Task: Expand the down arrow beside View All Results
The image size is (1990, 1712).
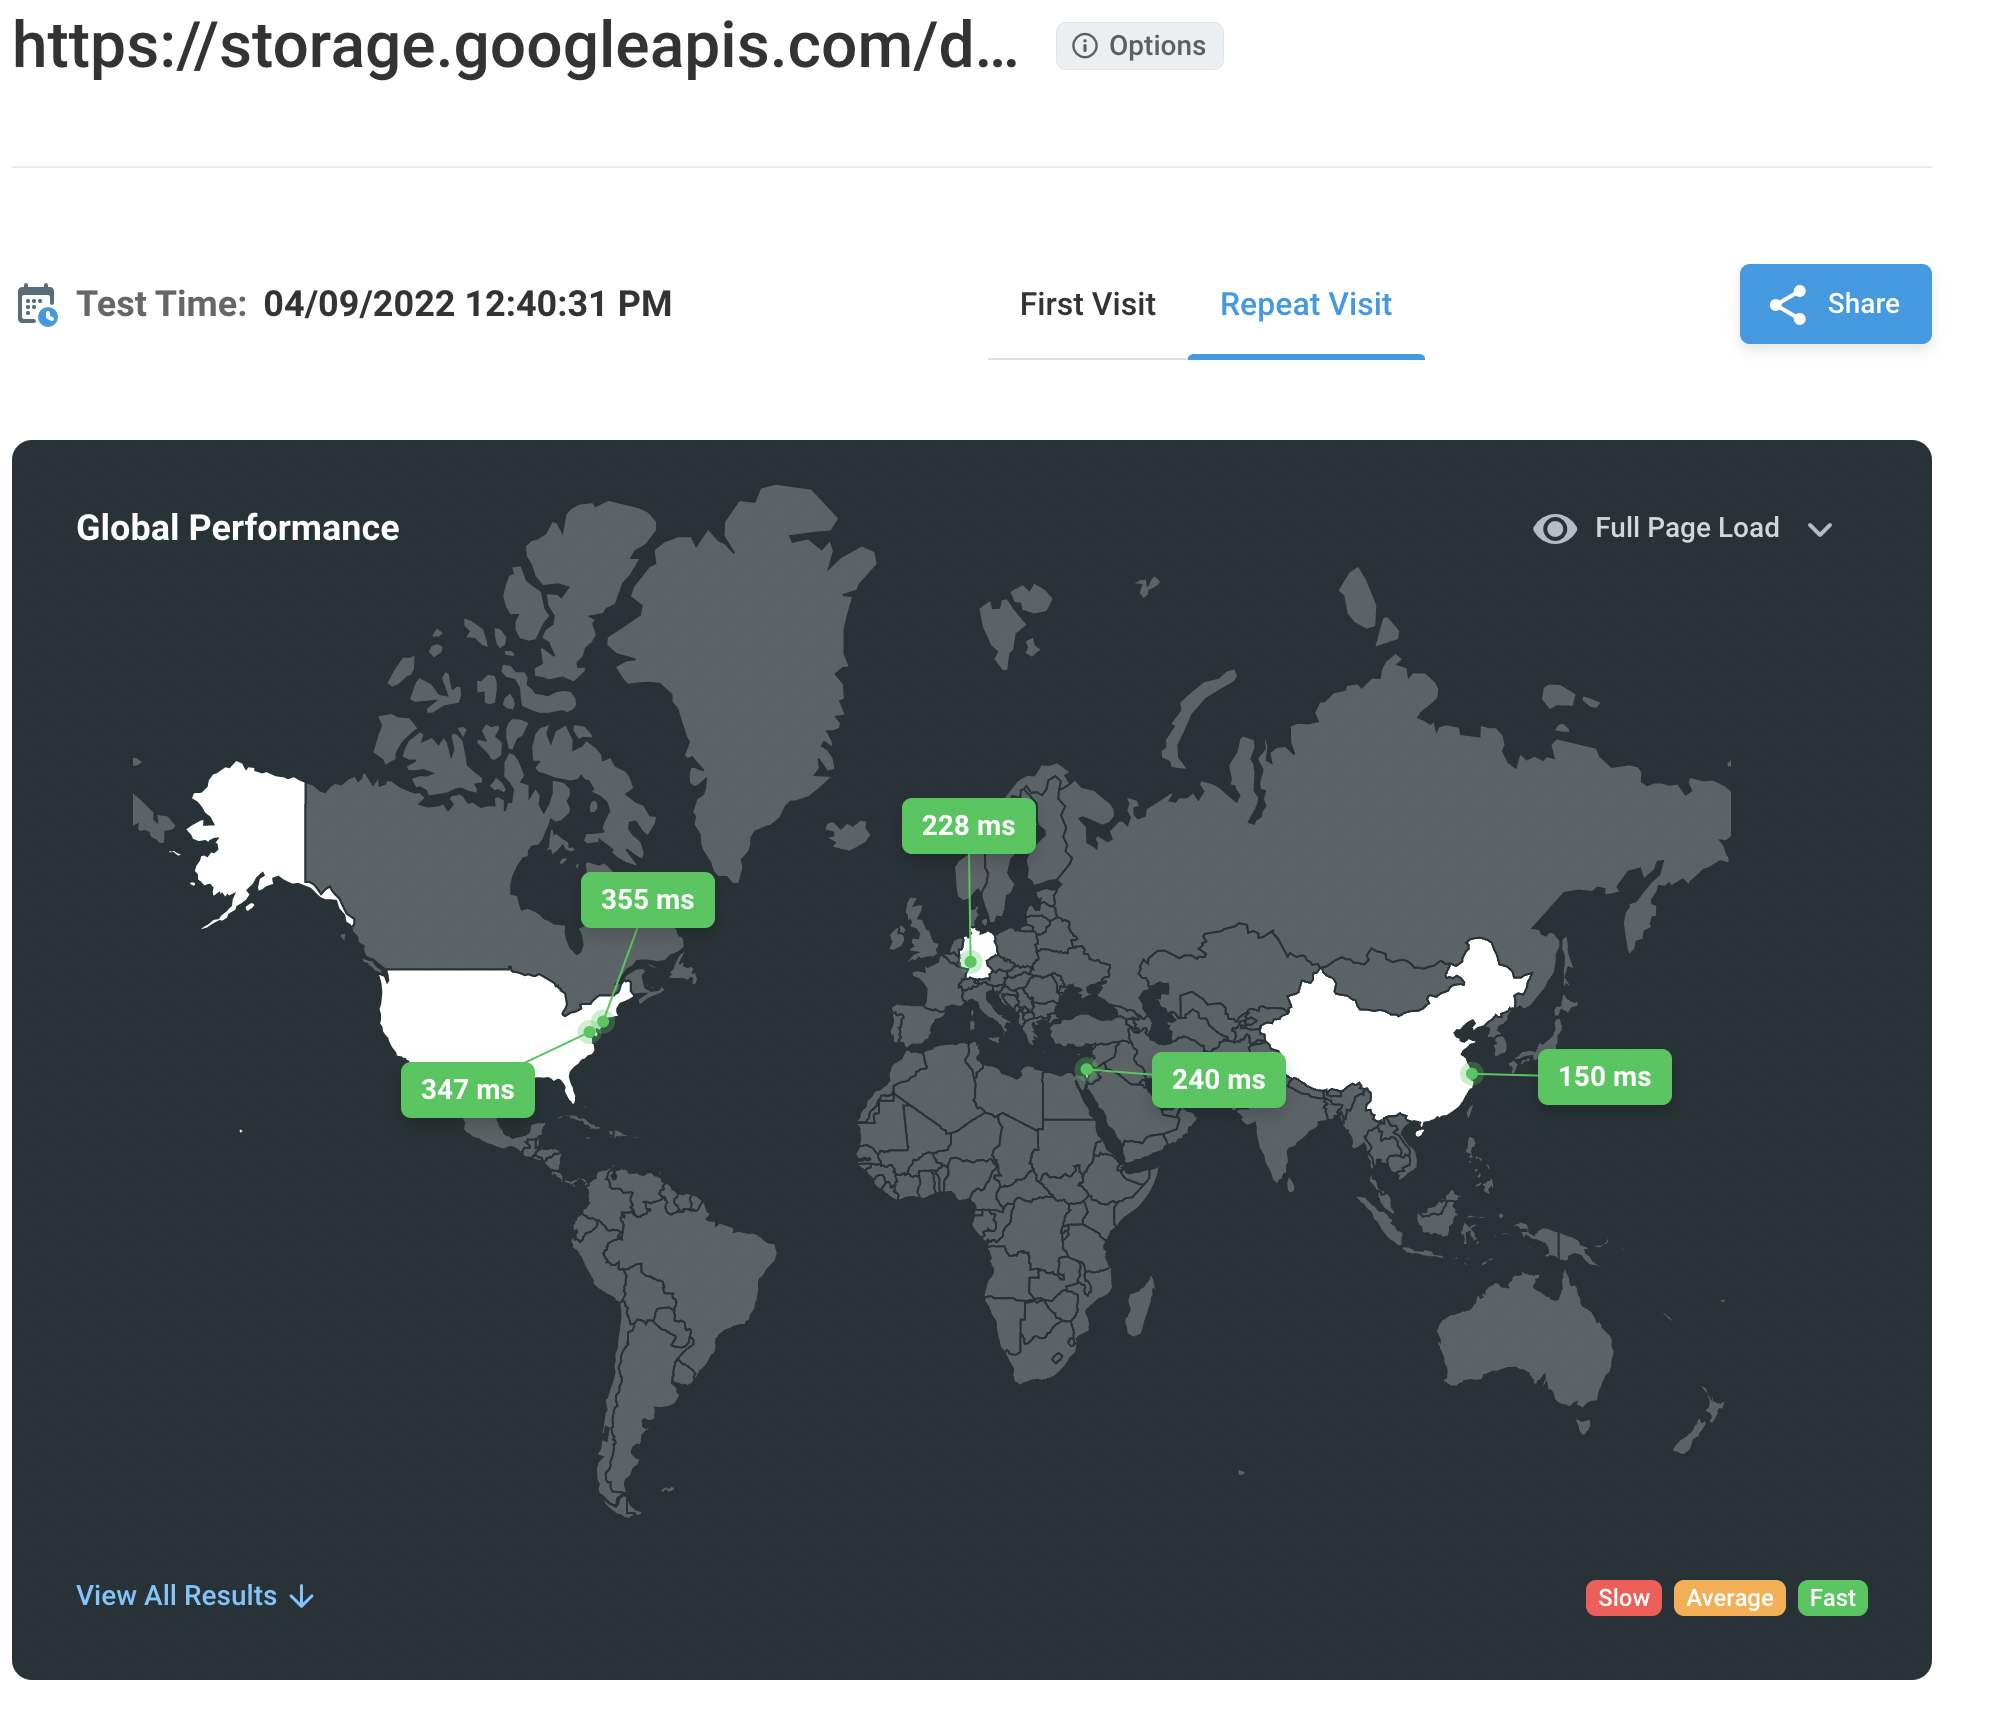Action: coord(301,1596)
